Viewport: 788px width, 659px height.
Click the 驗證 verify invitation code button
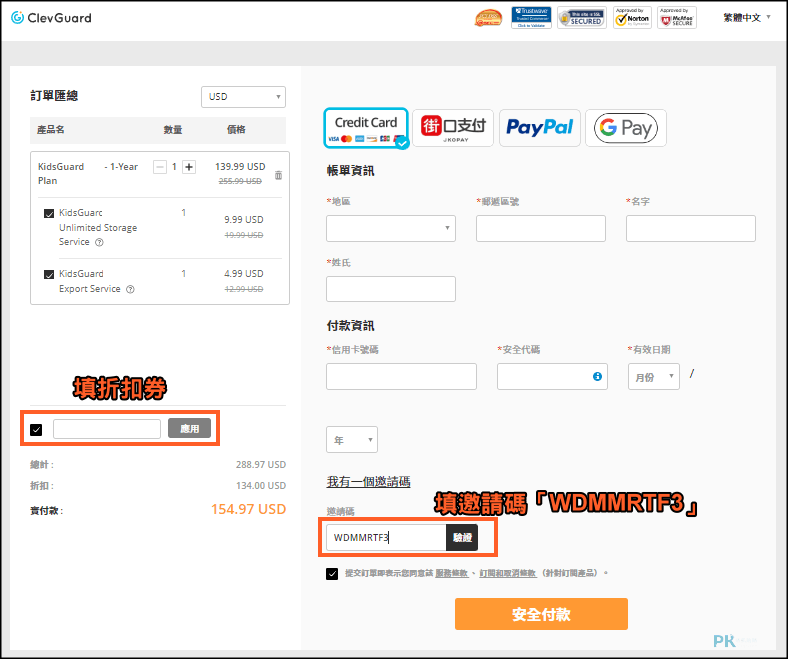coord(462,537)
